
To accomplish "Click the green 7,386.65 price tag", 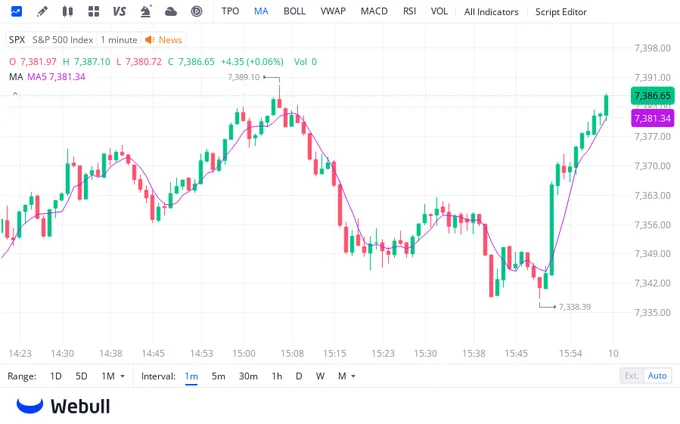I will tap(653, 95).
